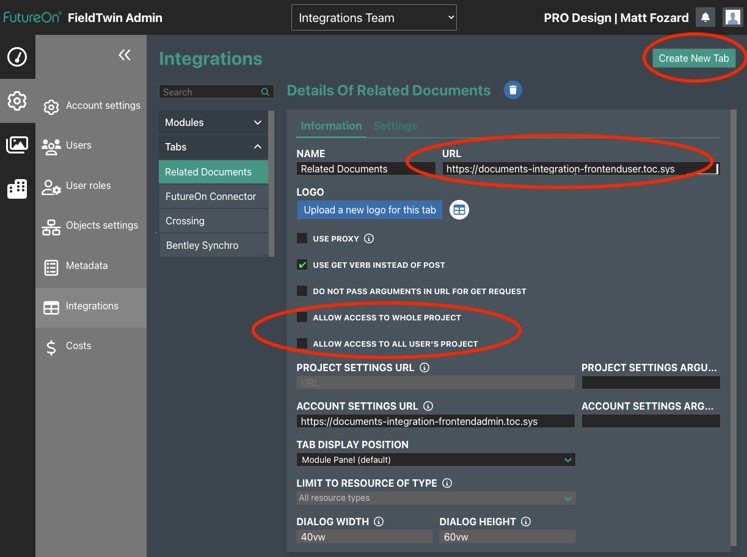
Task: Open the dashboard gauge icon in the rail
Action: [x=17, y=57]
